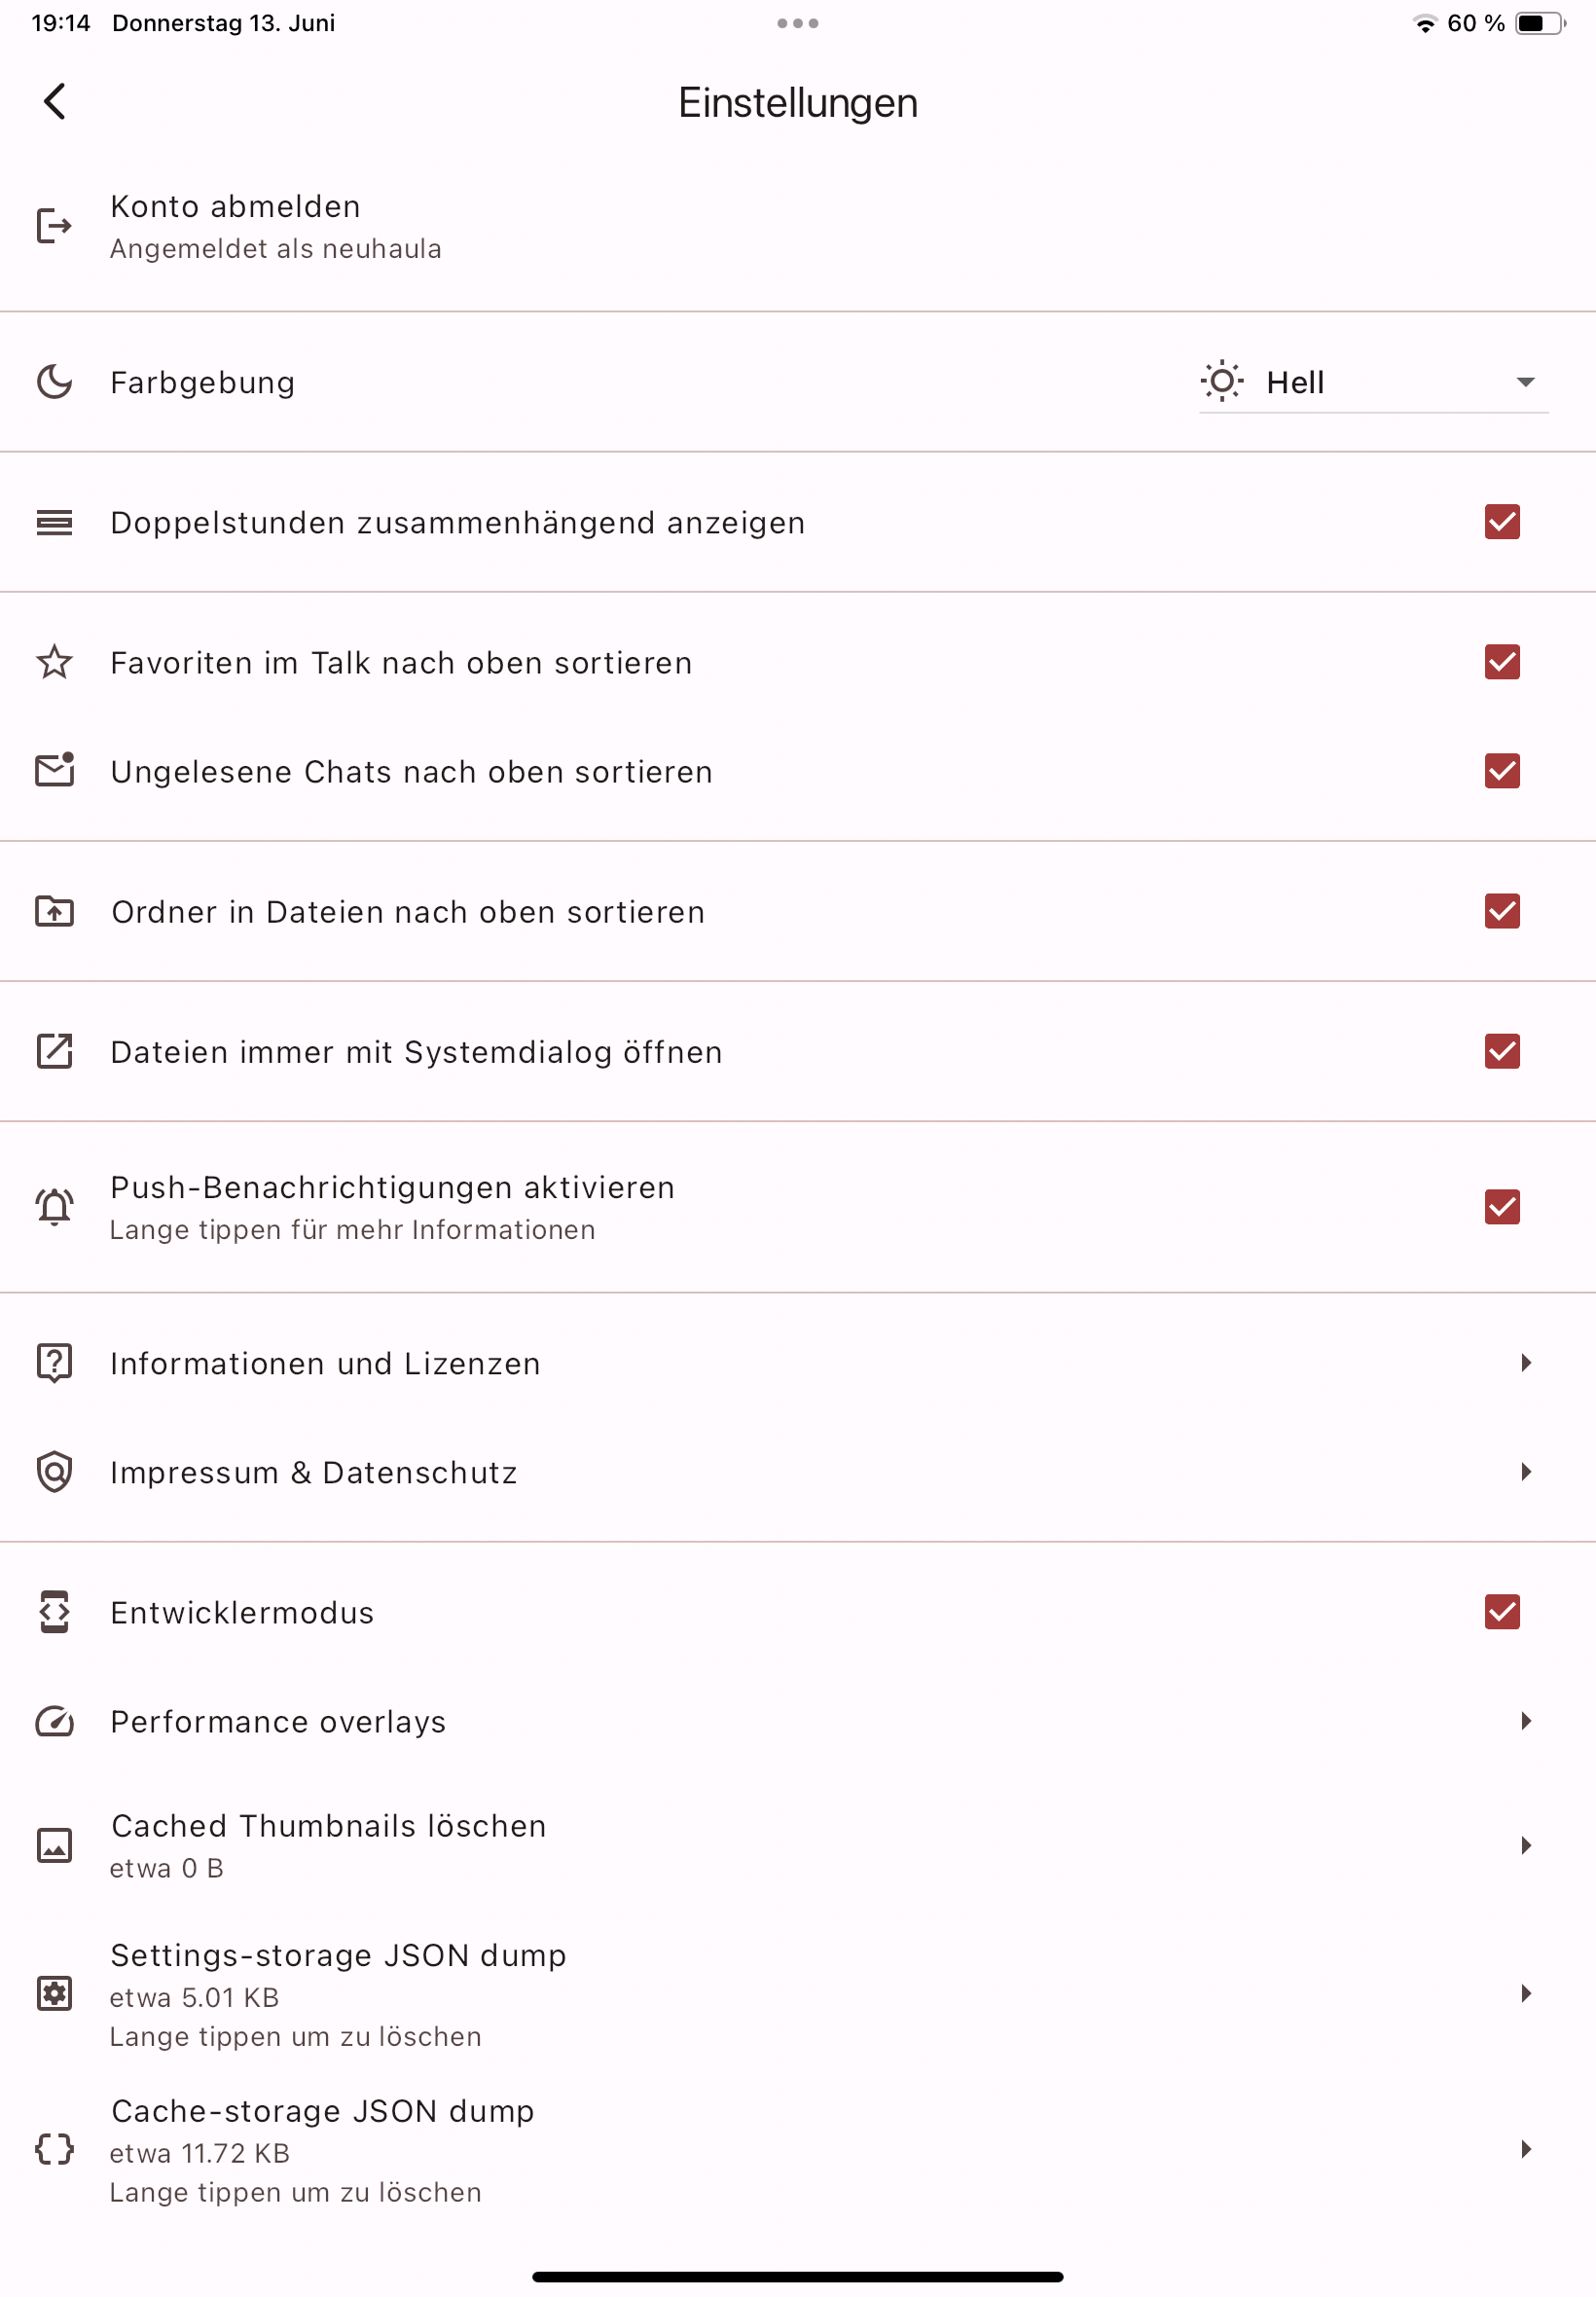Expand the Settings-storage JSON dump arrow
The height and width of the screenshot is (2297, 1596).
1525,1994
